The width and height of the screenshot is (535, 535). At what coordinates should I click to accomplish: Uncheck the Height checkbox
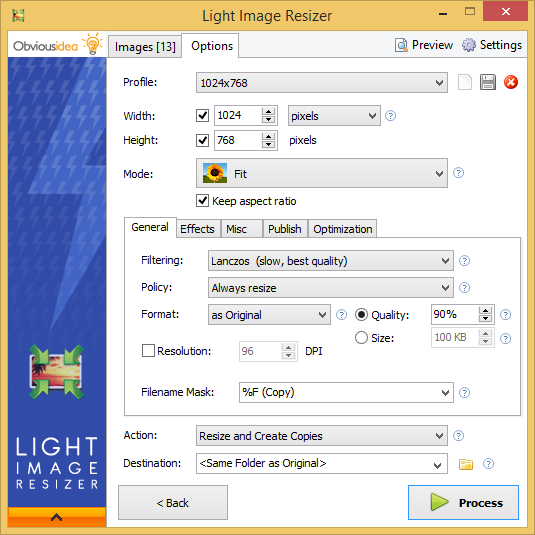pyautogui.click(x=202, y=140)
